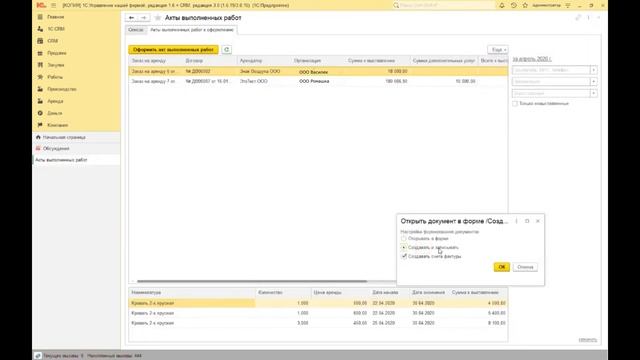Click the second filter input field
The width and height of the screenshot is (640, 360).
551,82
